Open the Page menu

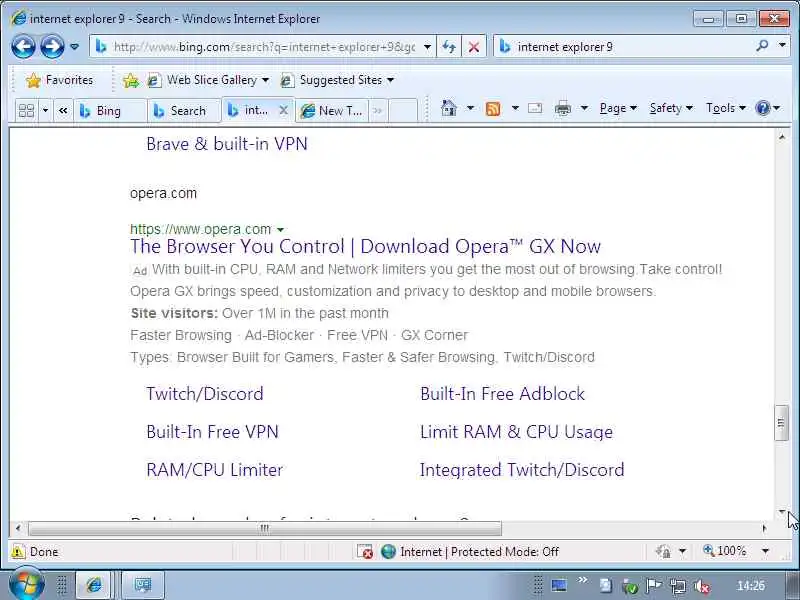618,108
